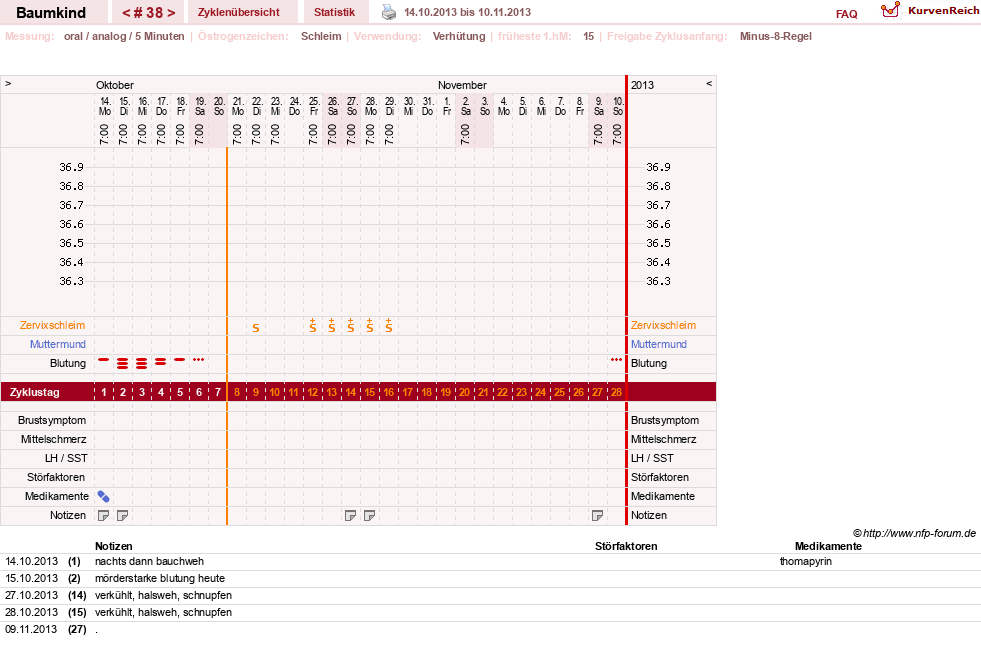This screenshot has height=665, width=981.
Task: Click the note text 'mörderstarke blutung heute'
Action: (160, 579)
